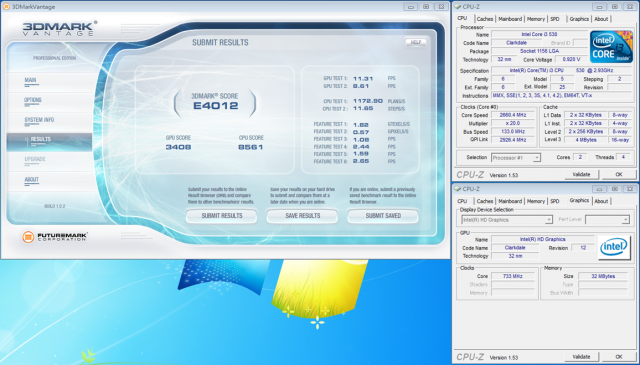Switch to Caches tab in top CPU-Z window
The width and height of the screenshot is (640, 365).
point(484,19)
